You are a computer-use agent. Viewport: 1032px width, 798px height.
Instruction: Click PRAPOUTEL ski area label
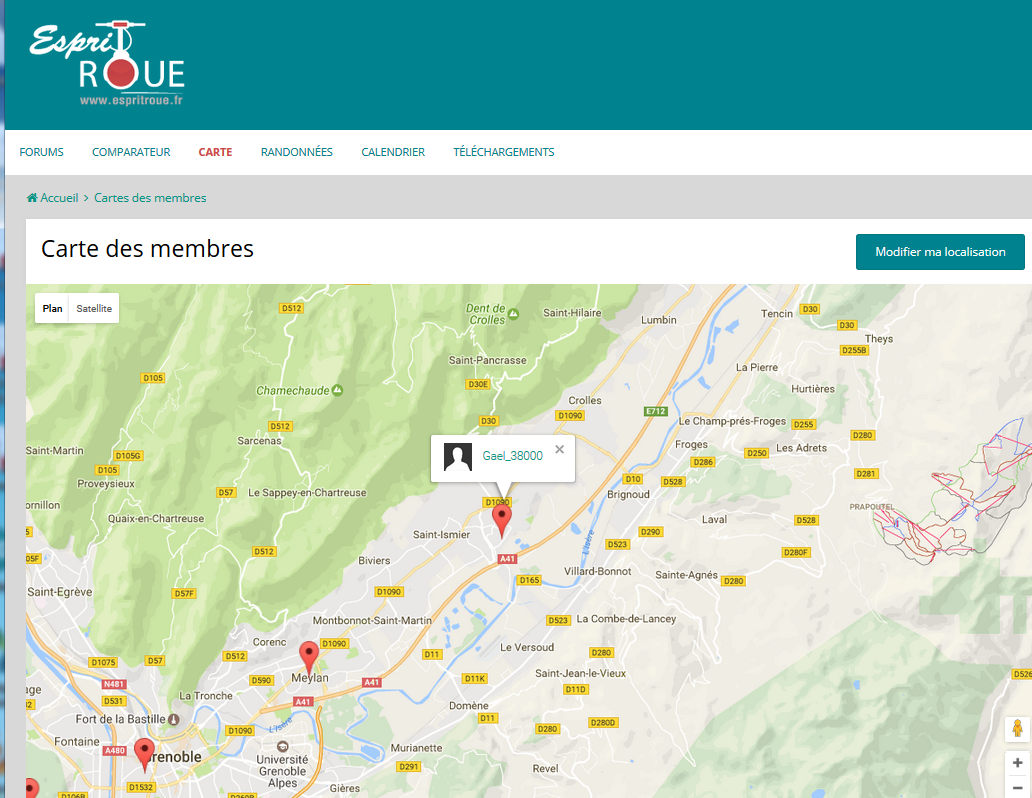[x=871, y=507]
